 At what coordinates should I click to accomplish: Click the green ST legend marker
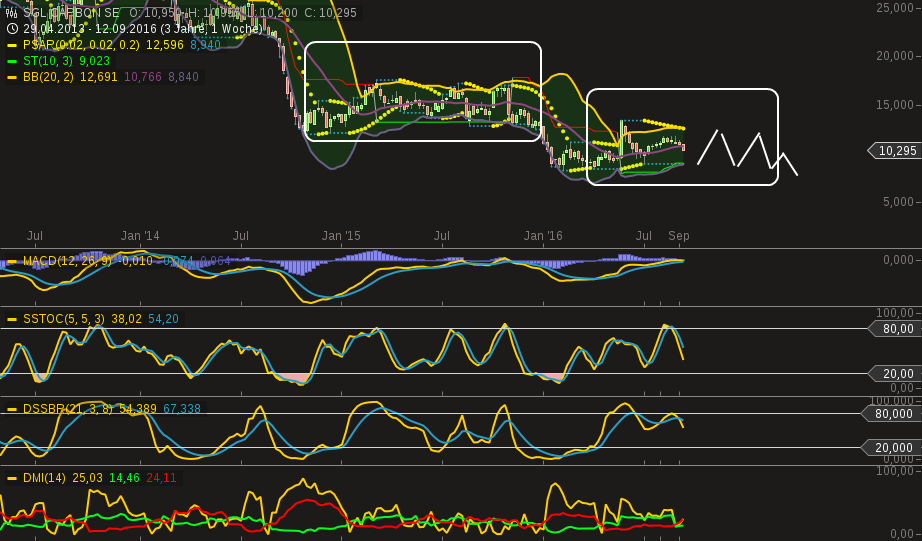(12, 61)
